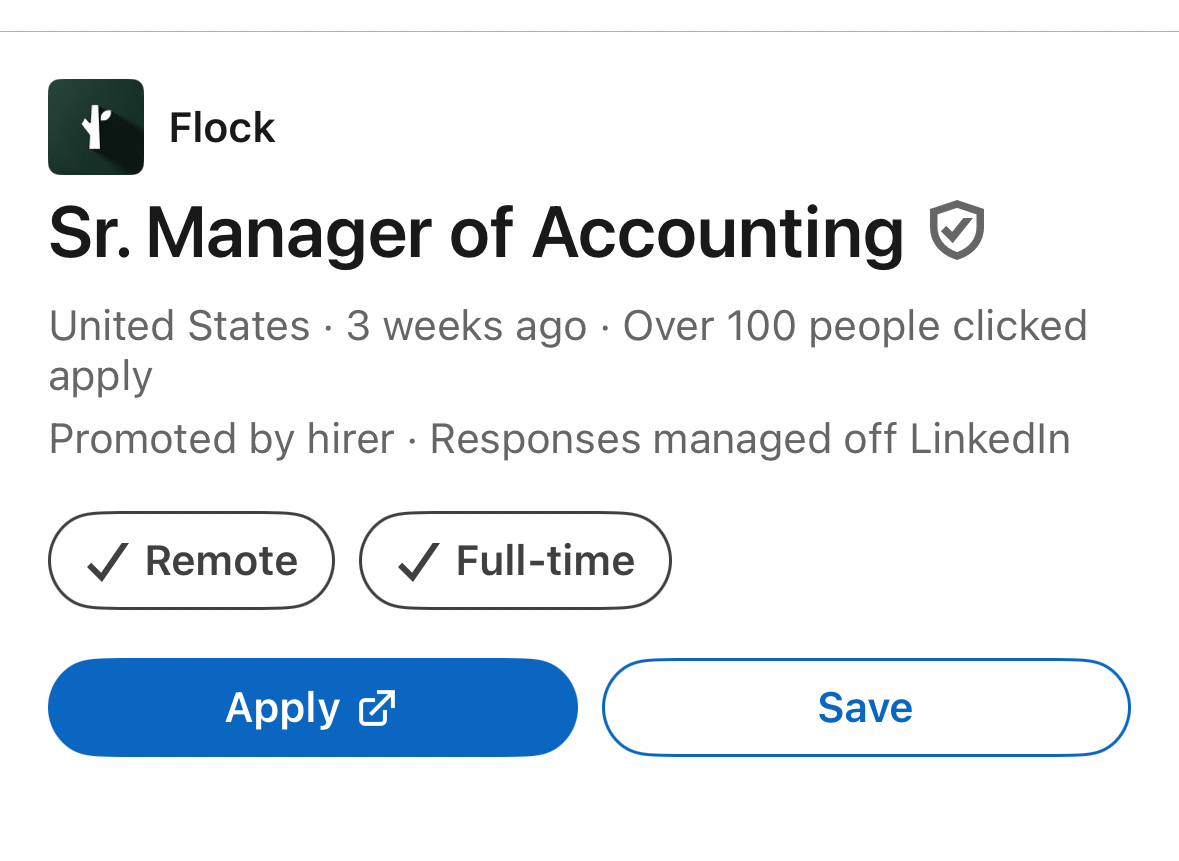The image size is (1179, 861).
Task: Click 'Responses managed off LinkedIn' text
Action: (750, 439)
